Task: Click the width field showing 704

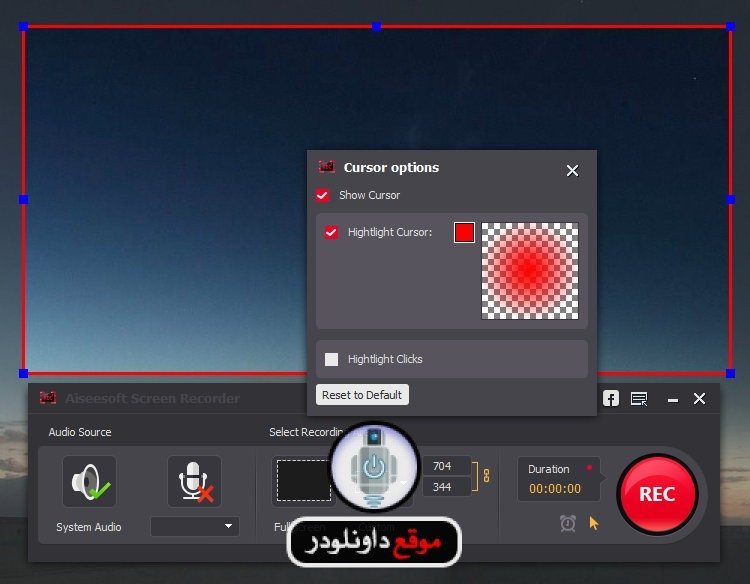Action: click(446, 466)
